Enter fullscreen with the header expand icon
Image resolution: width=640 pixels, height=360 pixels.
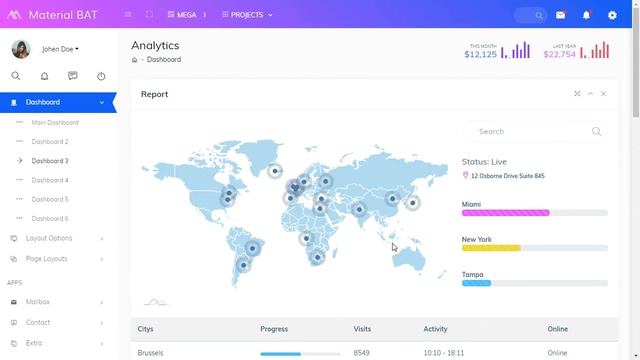coord(149,14)
